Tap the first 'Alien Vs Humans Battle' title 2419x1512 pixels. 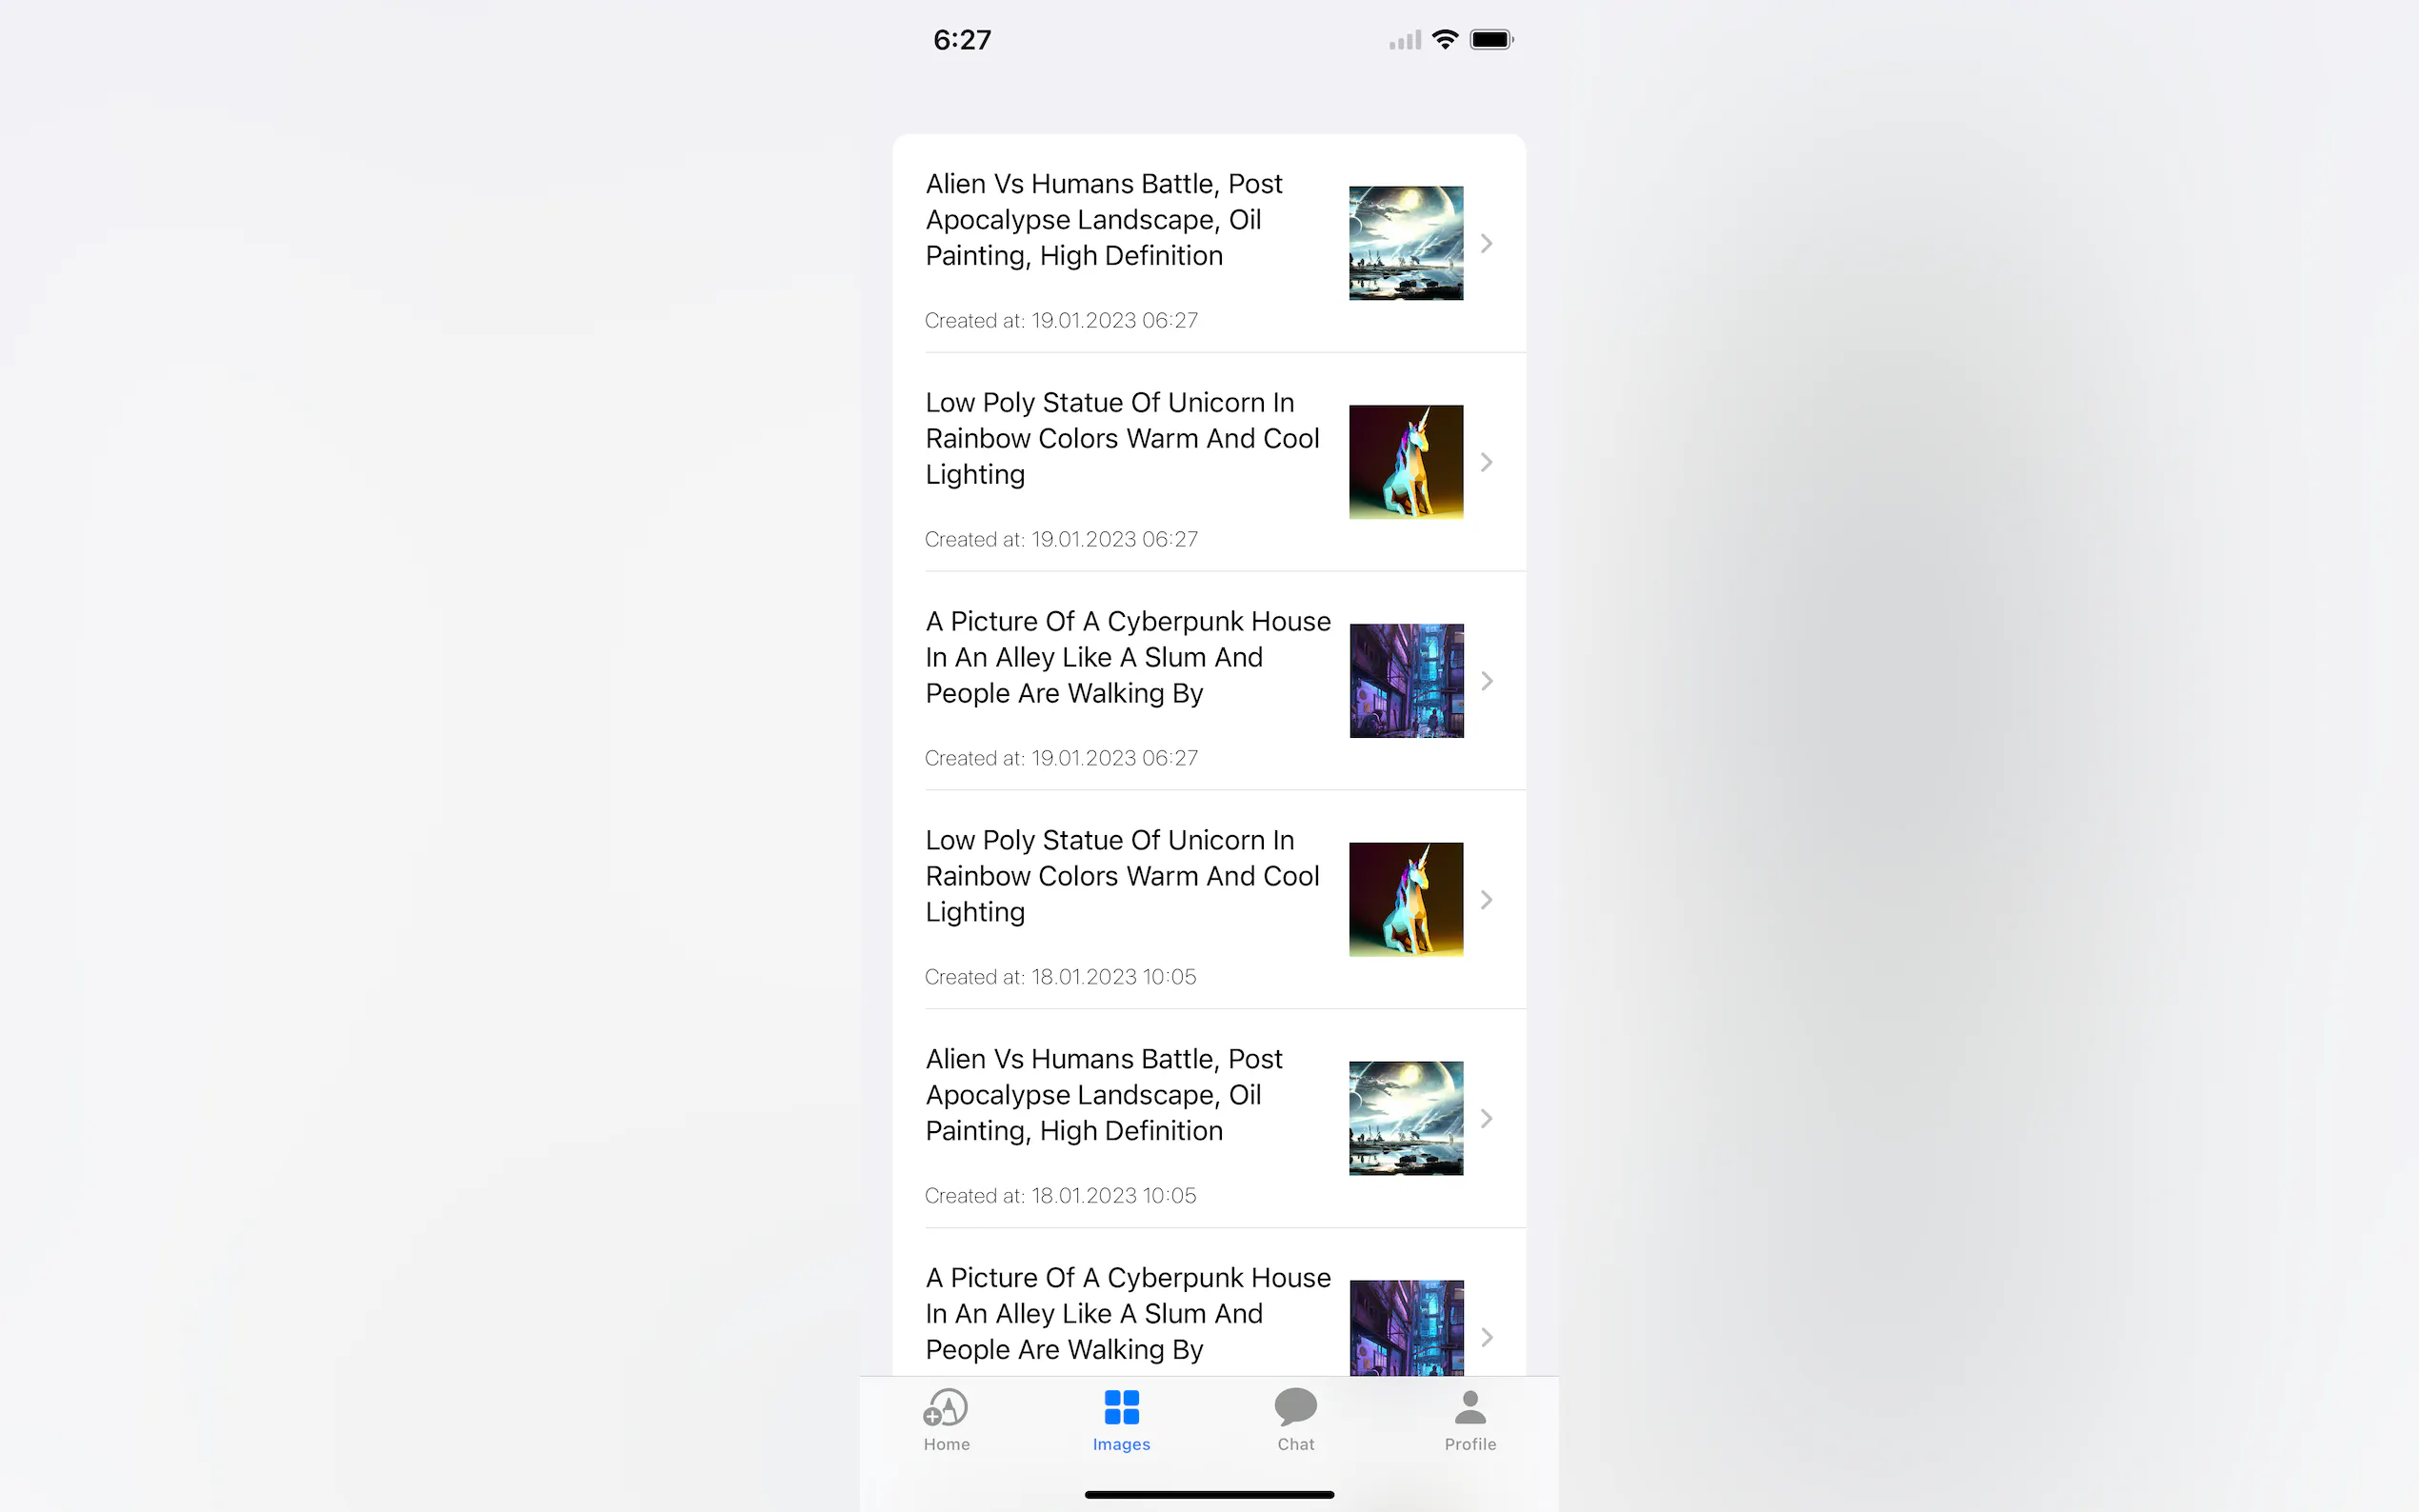click(x=1103, y=220)
